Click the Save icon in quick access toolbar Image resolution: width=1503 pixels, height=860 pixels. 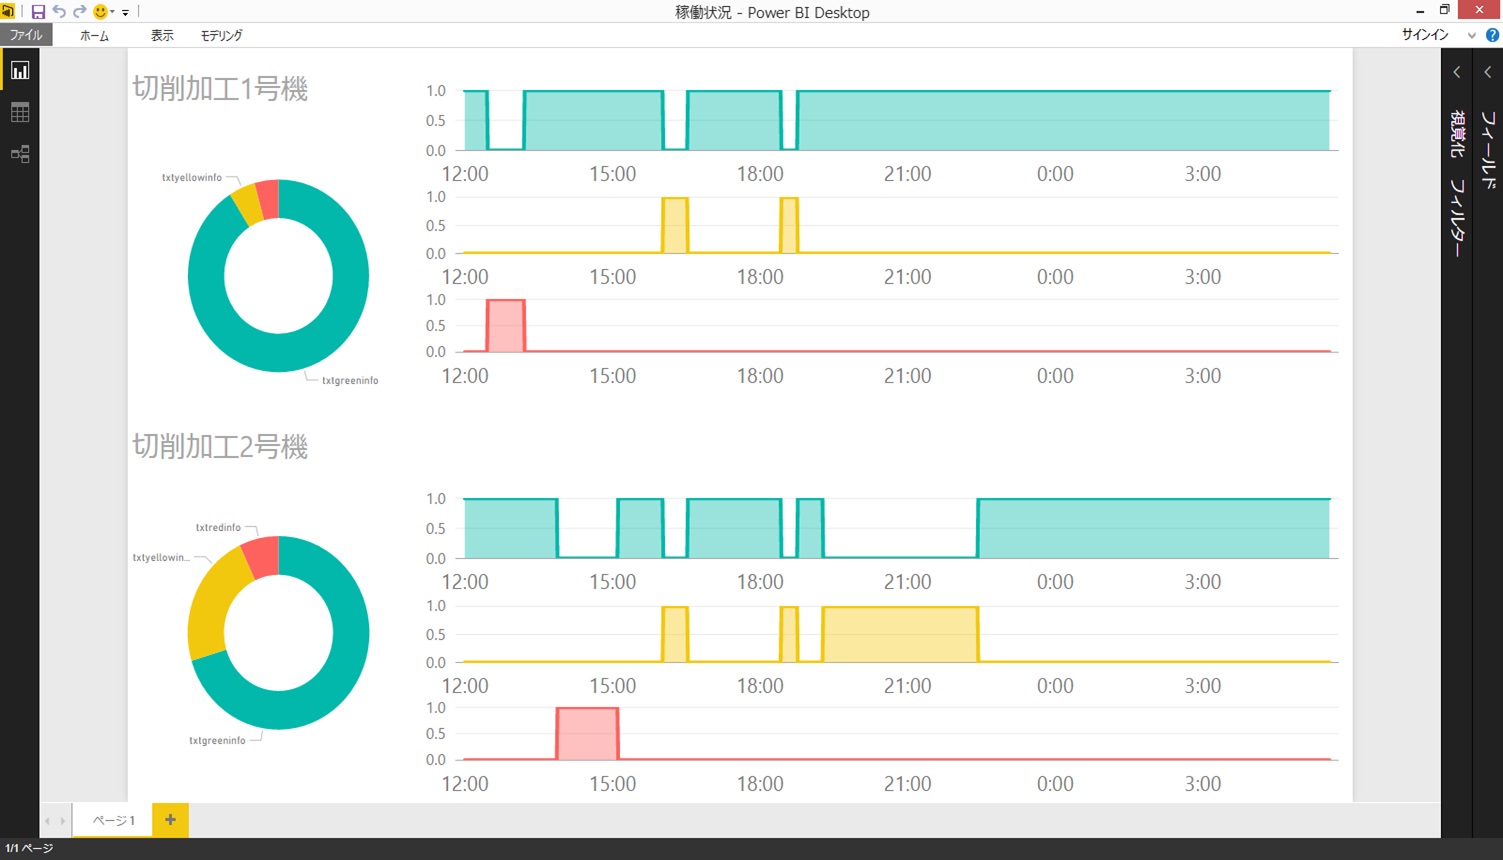[x=38, y=12]
